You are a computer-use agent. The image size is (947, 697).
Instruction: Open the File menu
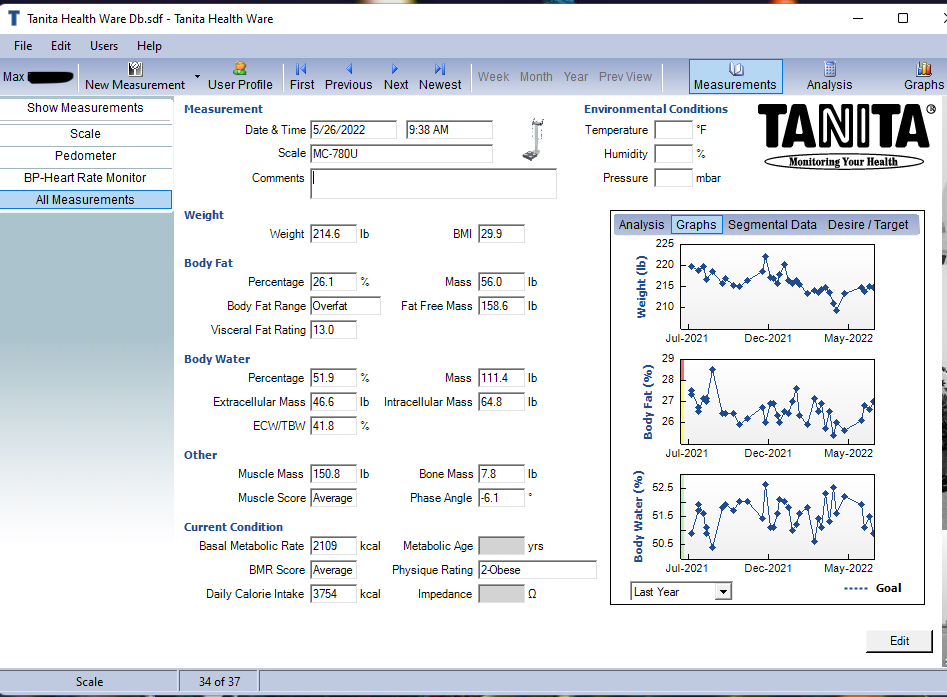23,46
